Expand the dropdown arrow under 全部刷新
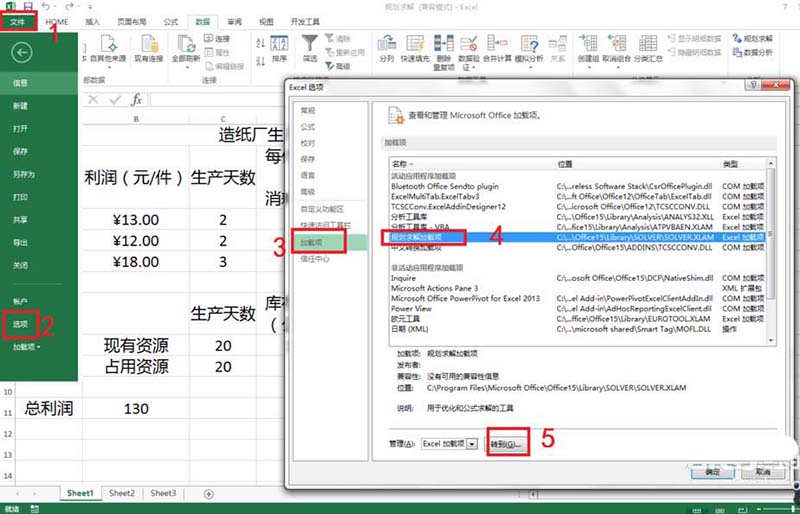The width and height of the screenshot is (800, 514). (186, 67)
